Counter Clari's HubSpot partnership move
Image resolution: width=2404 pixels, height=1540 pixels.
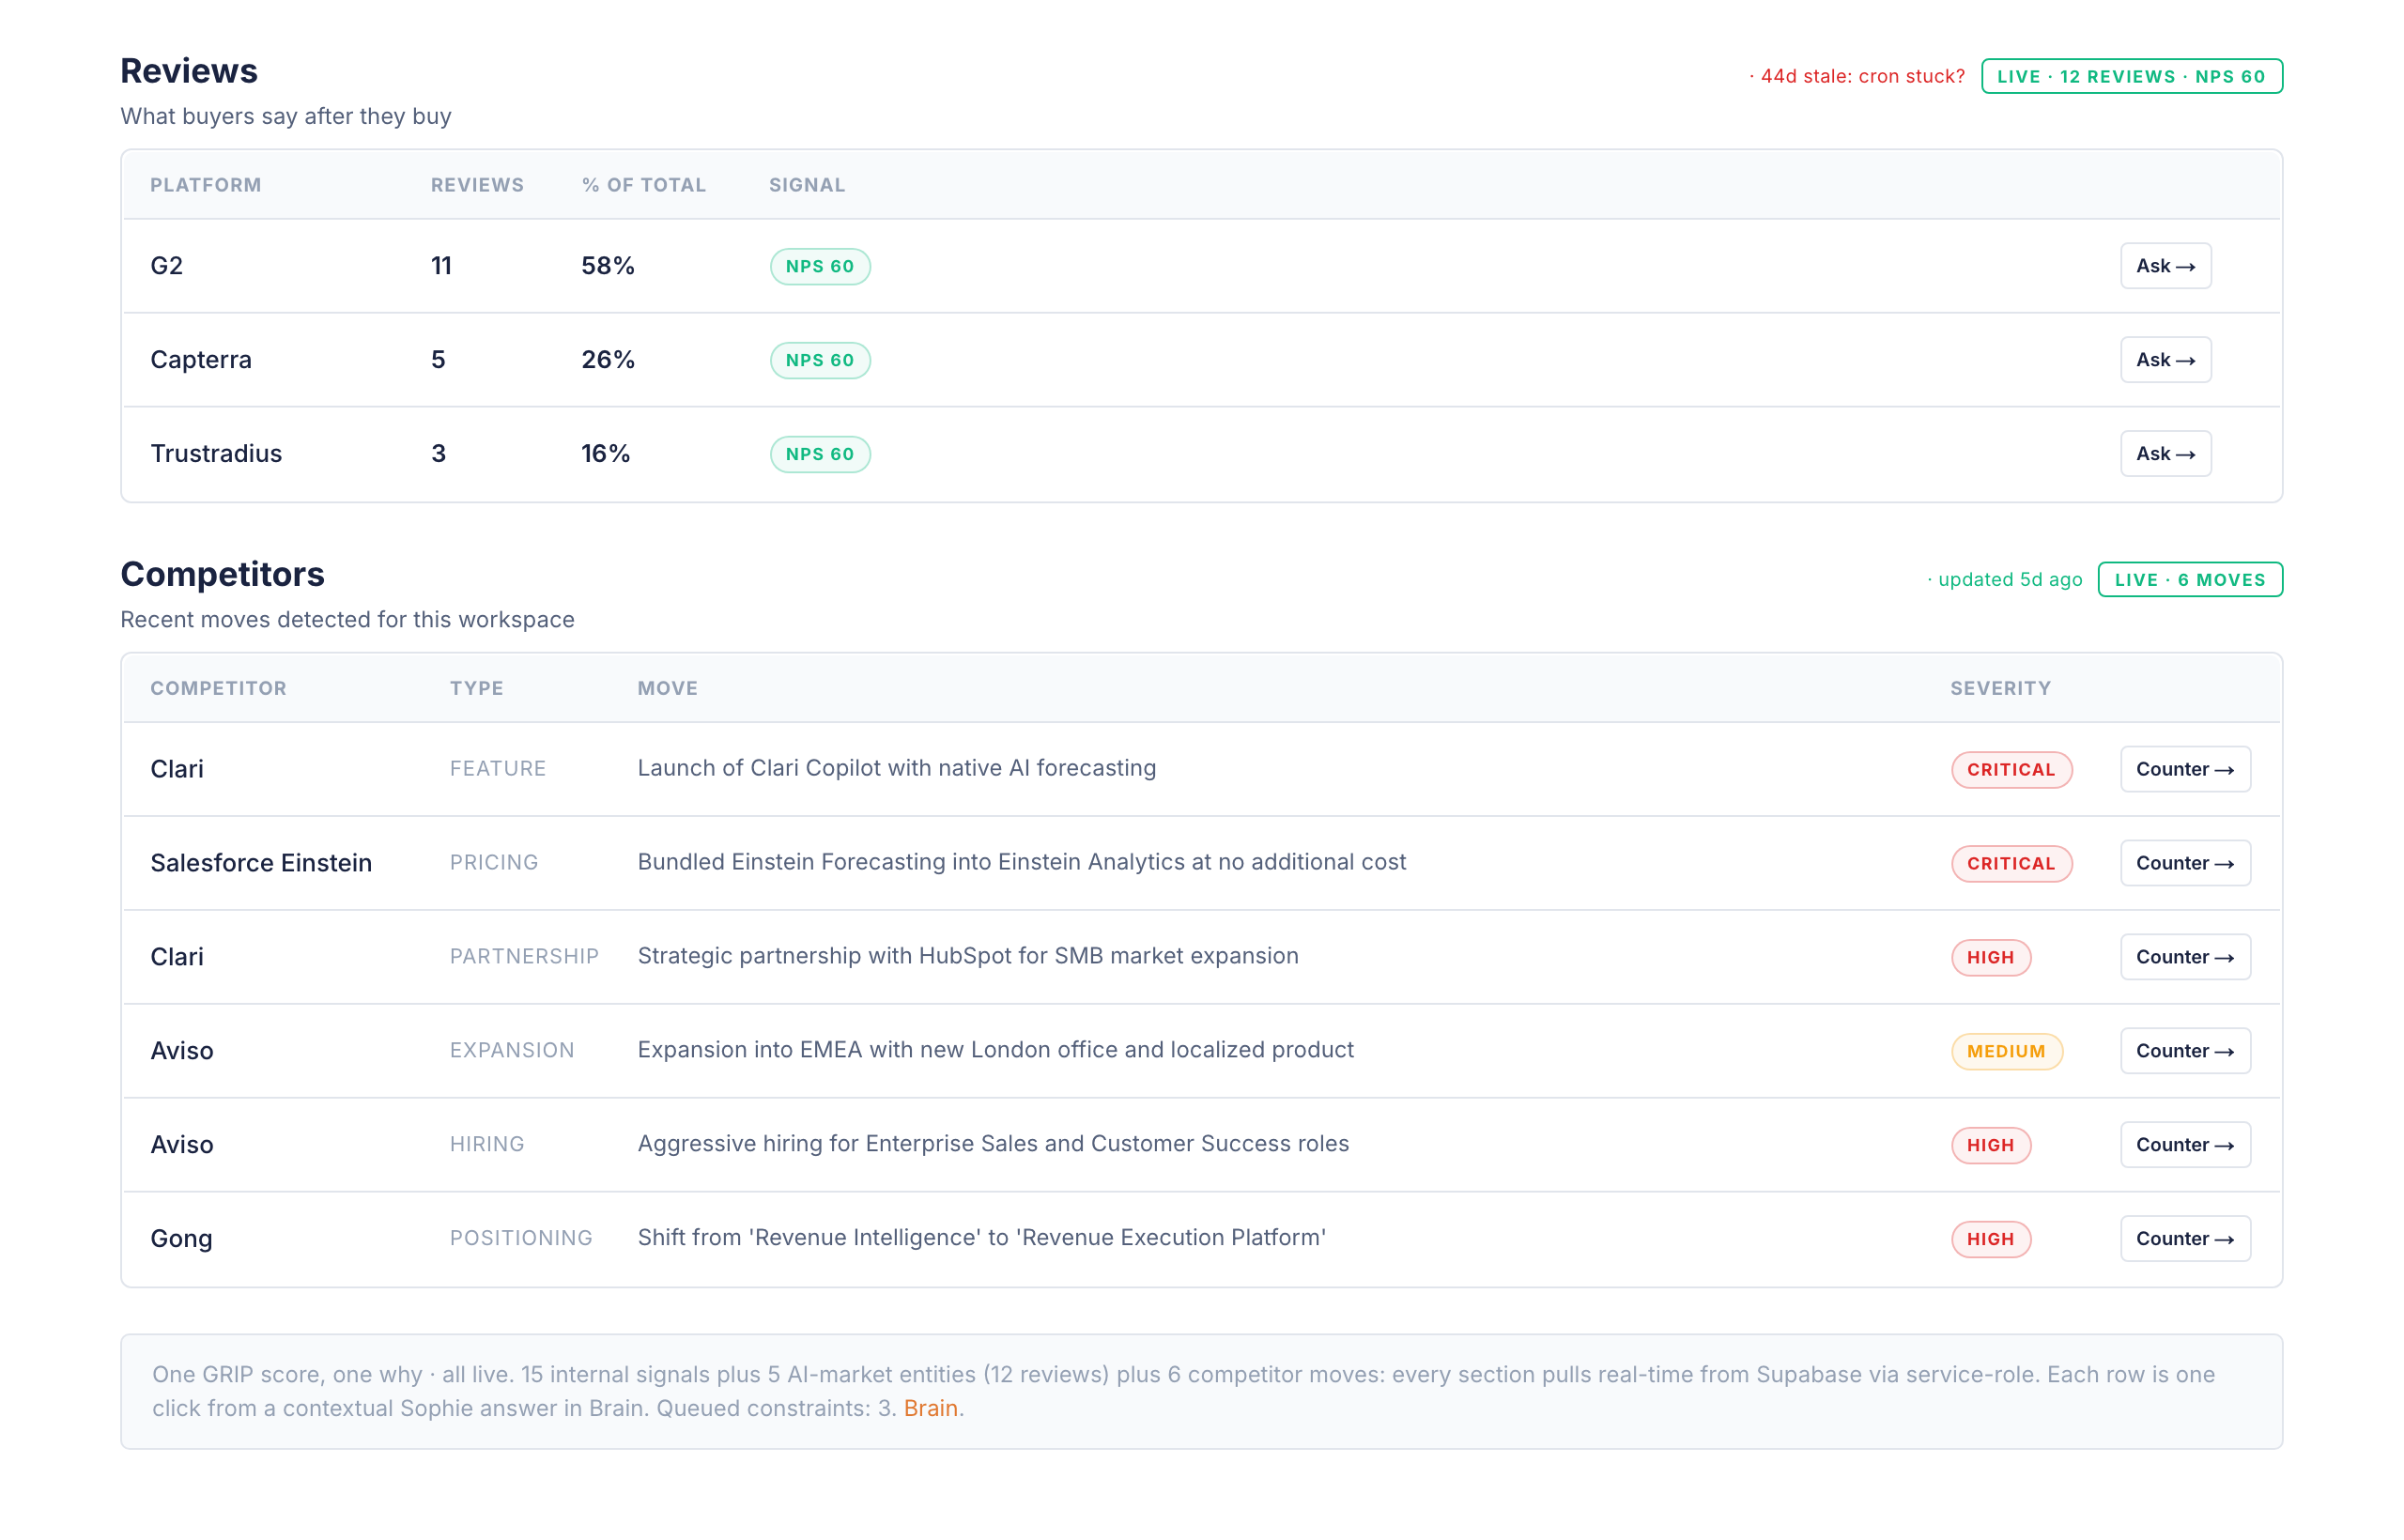coord(2184,957)
